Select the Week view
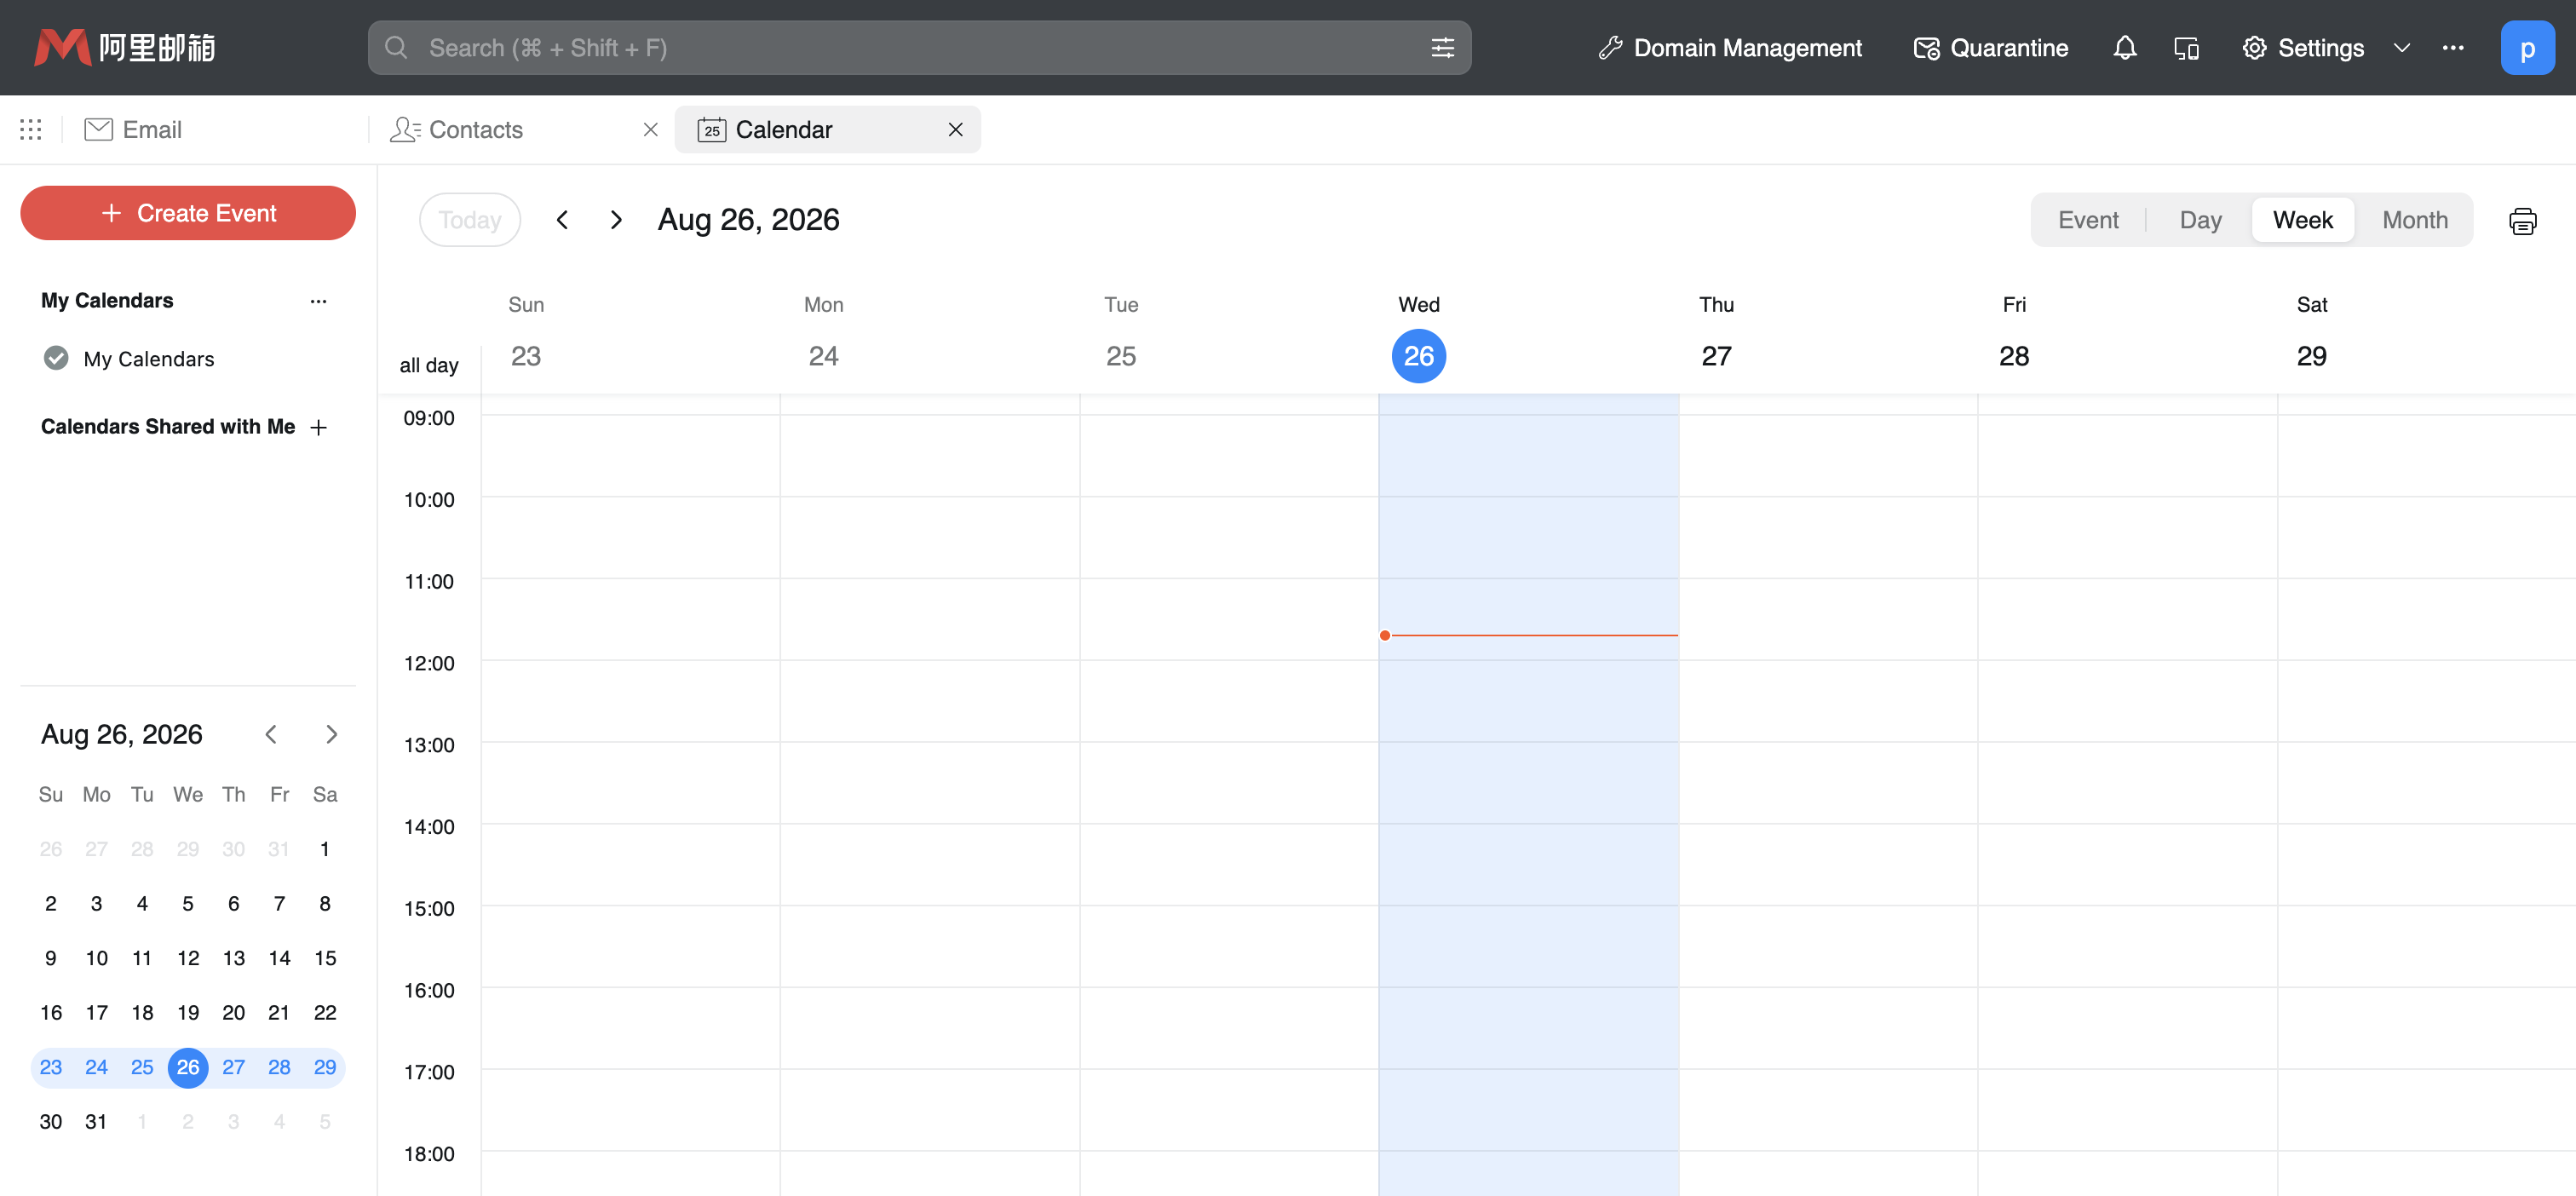The image size is (2576, 1196). click(2302, 220)
